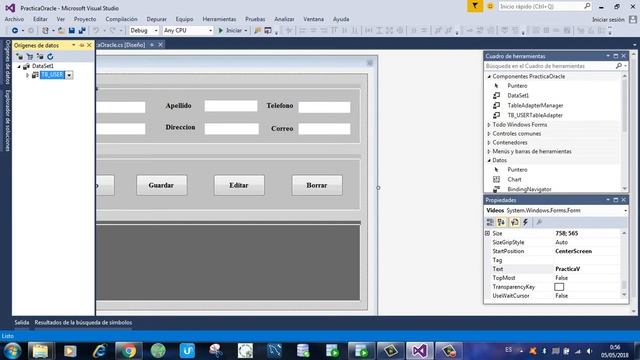Click the Events lightning bolt icon

526,222
